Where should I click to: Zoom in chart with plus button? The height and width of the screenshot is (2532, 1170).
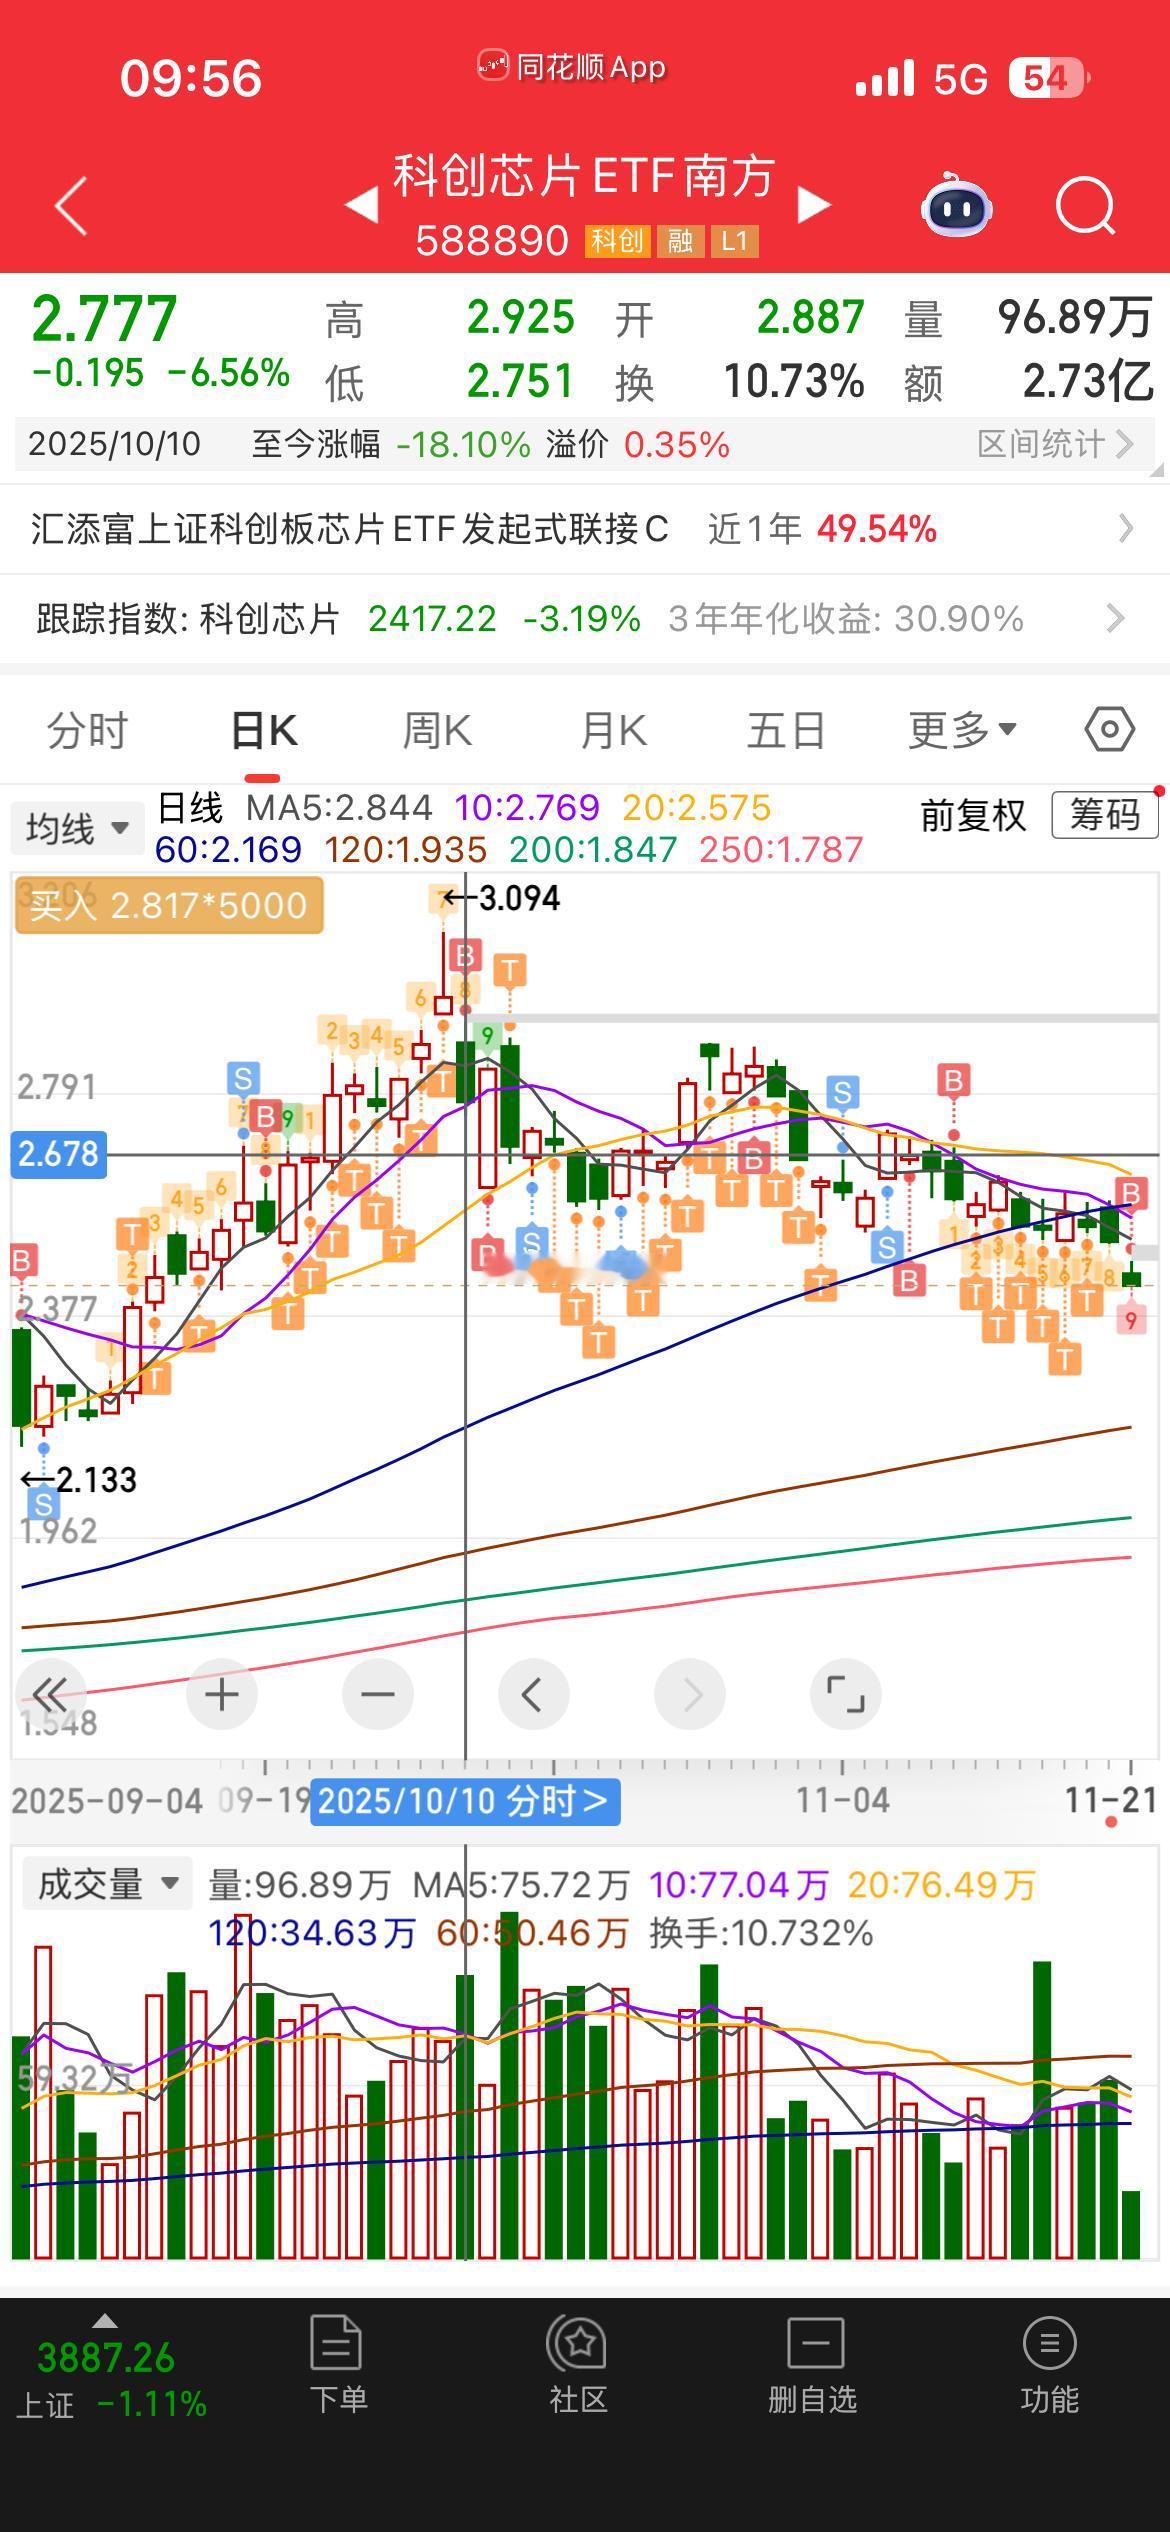point(222,1694)
